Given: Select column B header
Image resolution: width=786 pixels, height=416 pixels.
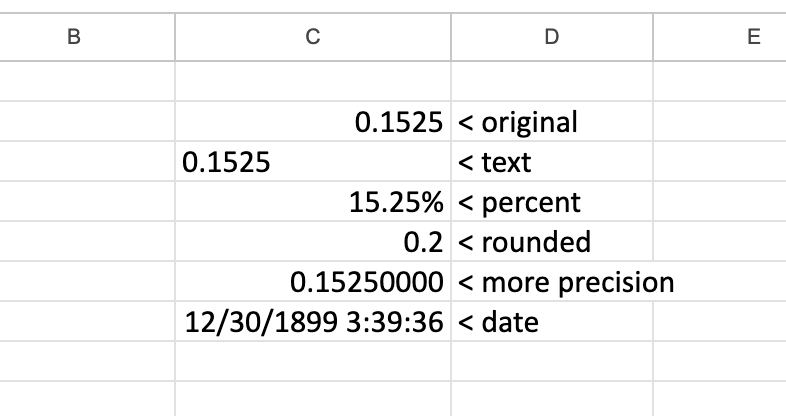Looking at the screenshot, I should tap(72, 38).
